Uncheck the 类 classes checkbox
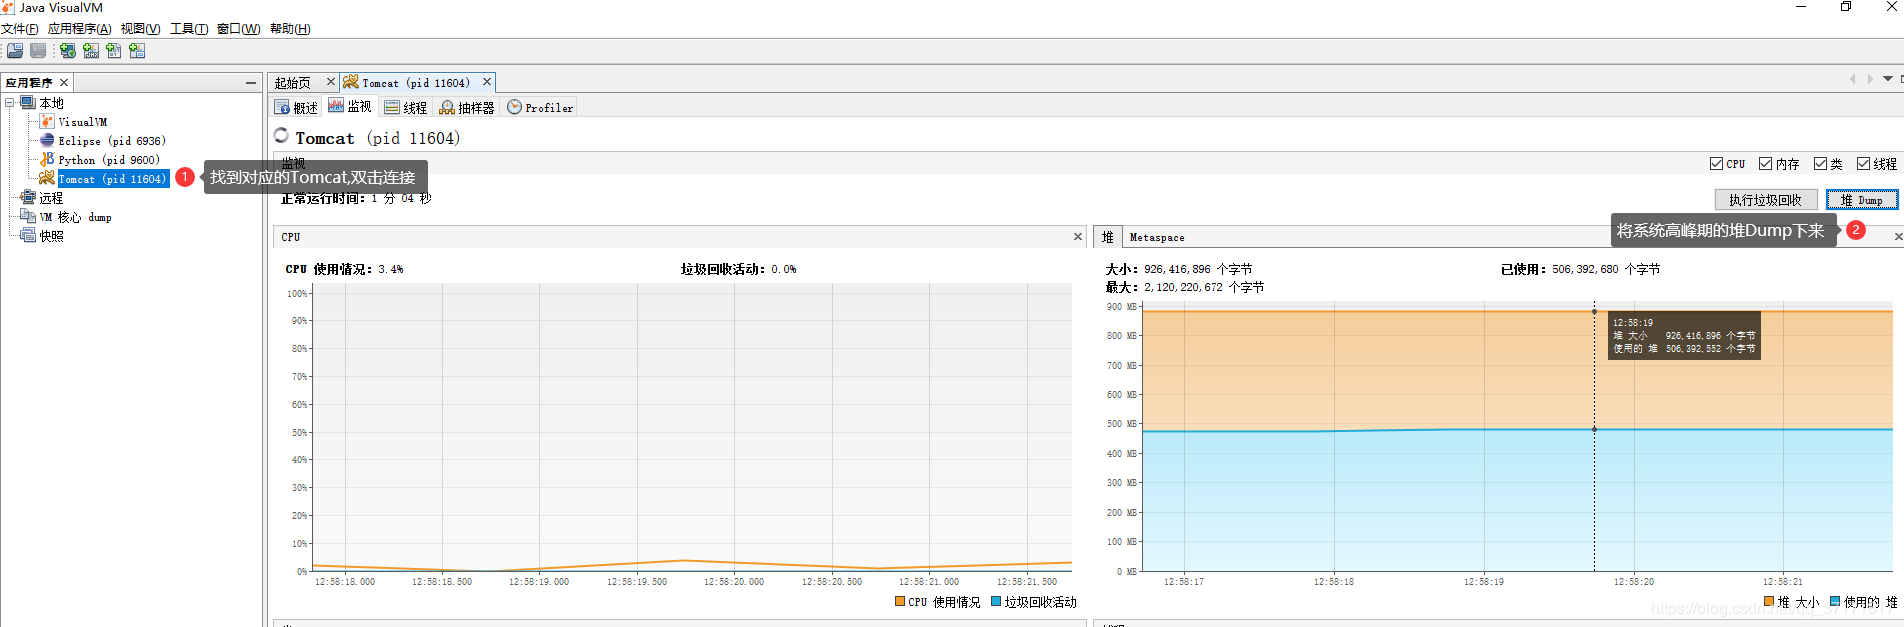Screen dimensions: 1904x627 [1820, 164]
